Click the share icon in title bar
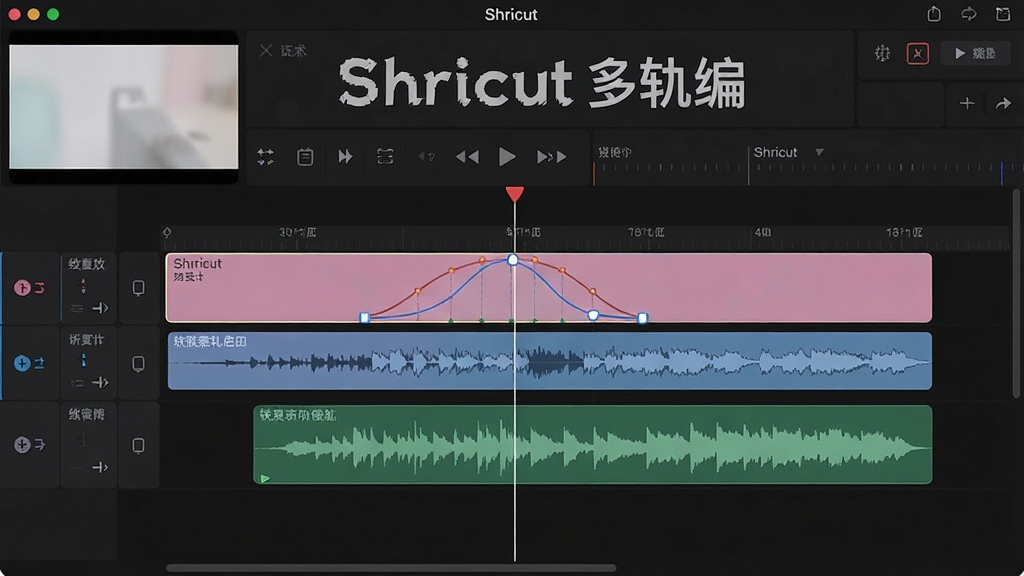 click(x=934, y=14)
